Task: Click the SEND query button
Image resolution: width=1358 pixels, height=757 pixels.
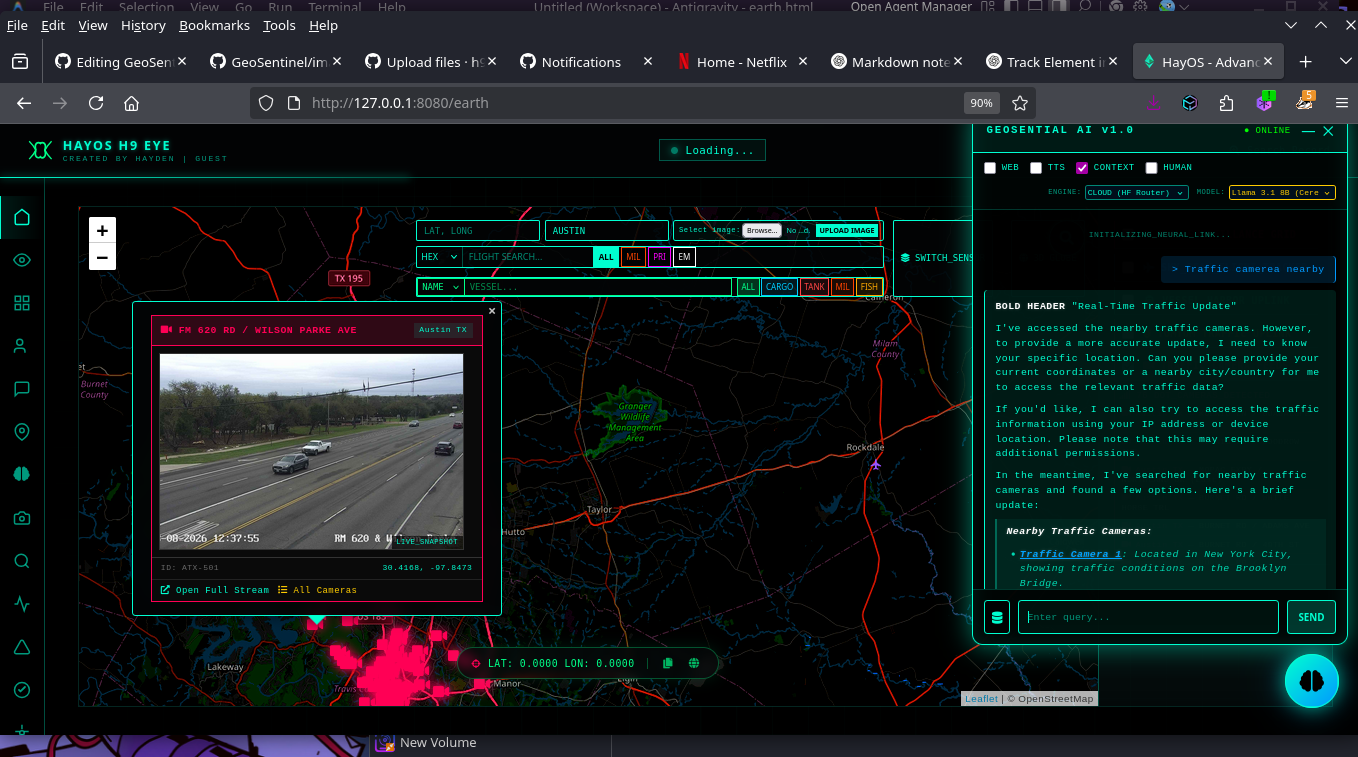Action: (x=1311, y=617)
